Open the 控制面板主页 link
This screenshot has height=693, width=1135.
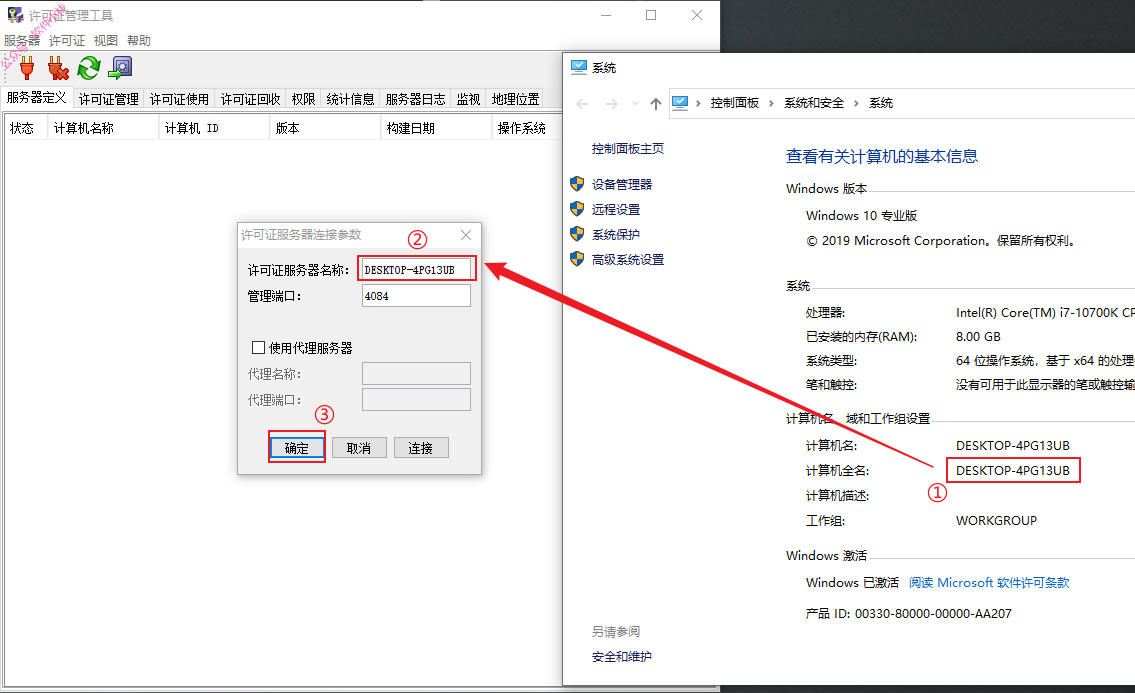628,148
